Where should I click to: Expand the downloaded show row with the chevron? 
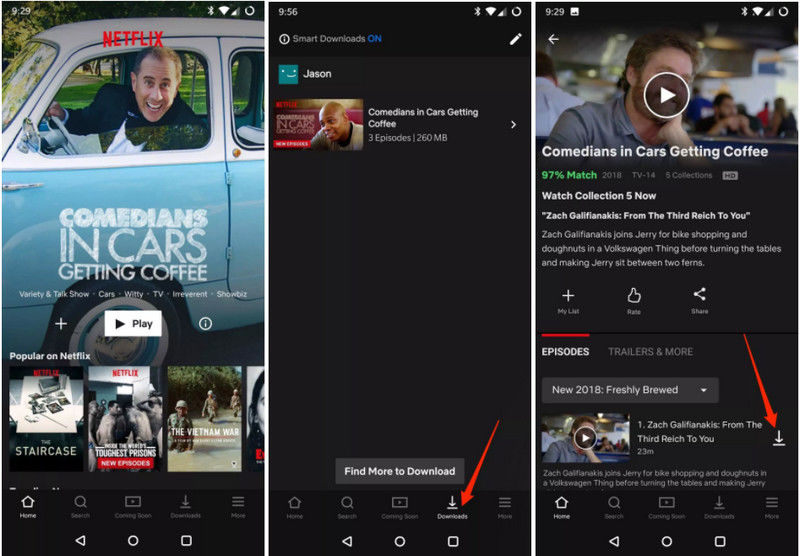click(x=514, y=125)
